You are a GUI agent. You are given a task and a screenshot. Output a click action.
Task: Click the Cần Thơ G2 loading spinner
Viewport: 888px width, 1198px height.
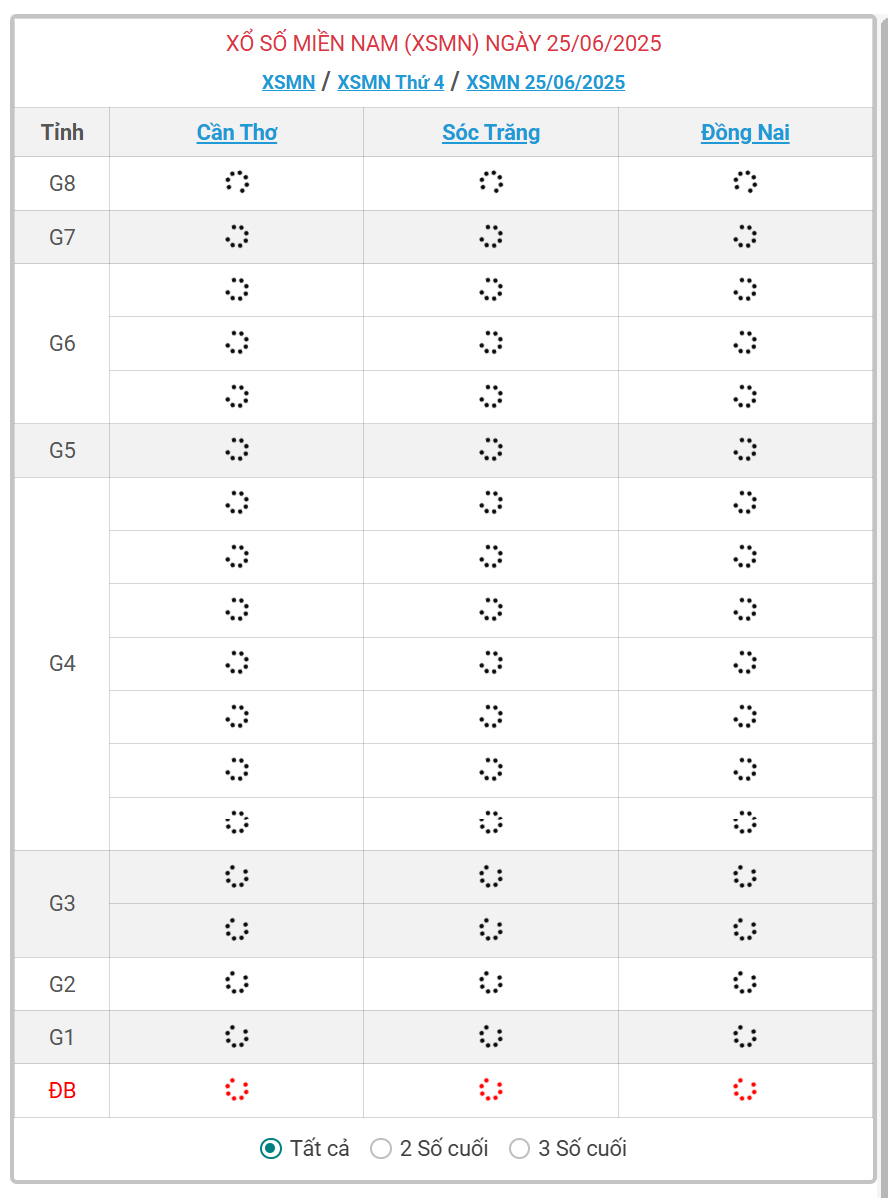[x=237, y=983]
